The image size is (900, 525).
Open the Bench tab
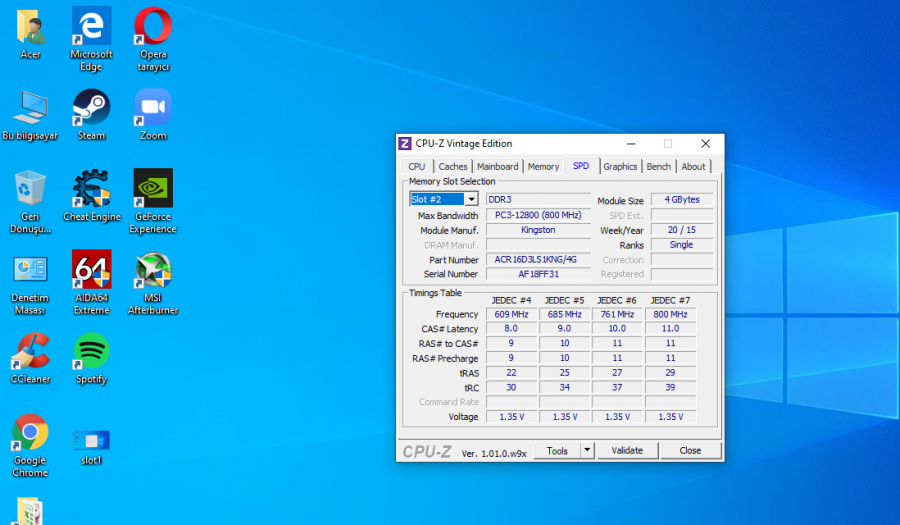(x=658, y=166)
